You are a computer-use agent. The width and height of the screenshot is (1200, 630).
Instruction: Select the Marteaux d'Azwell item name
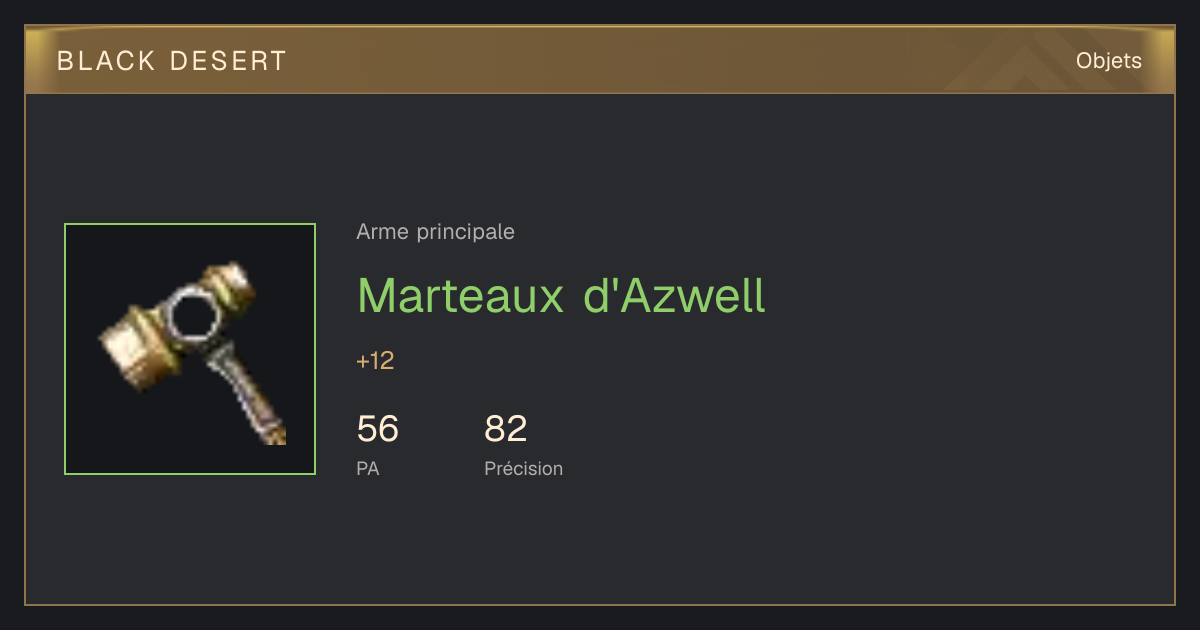561,295
